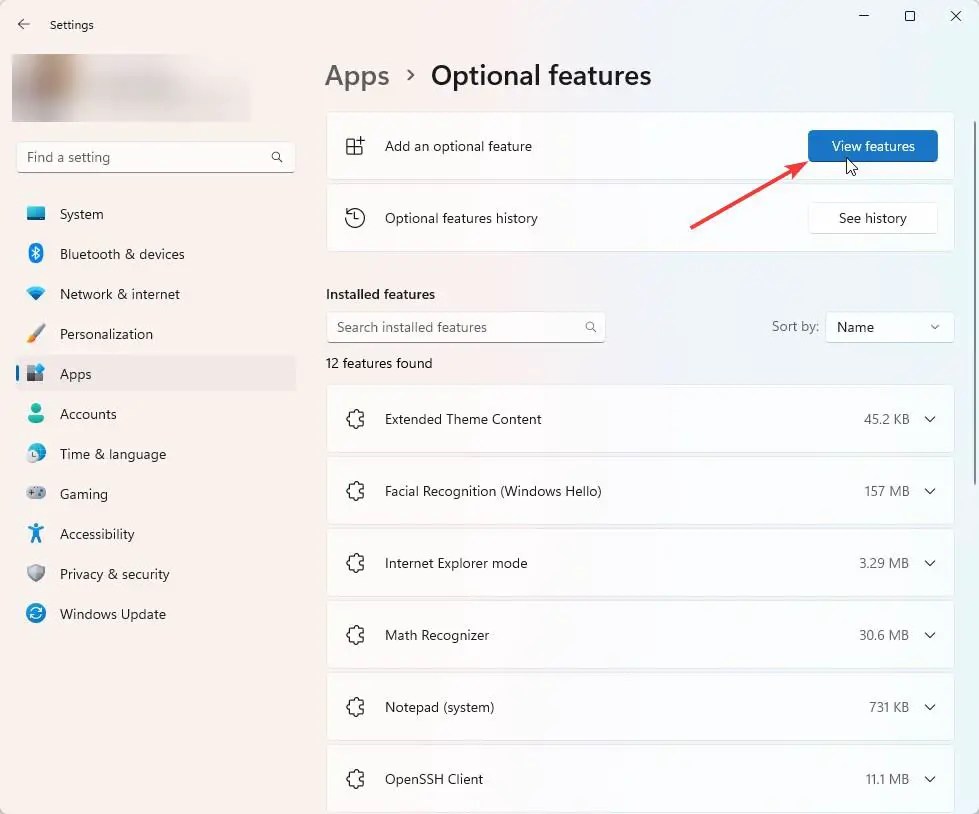This screenshot has height=814, width=979.
Task: Expand the OpenSSH Client details chevron
Action: coord(930,780)
